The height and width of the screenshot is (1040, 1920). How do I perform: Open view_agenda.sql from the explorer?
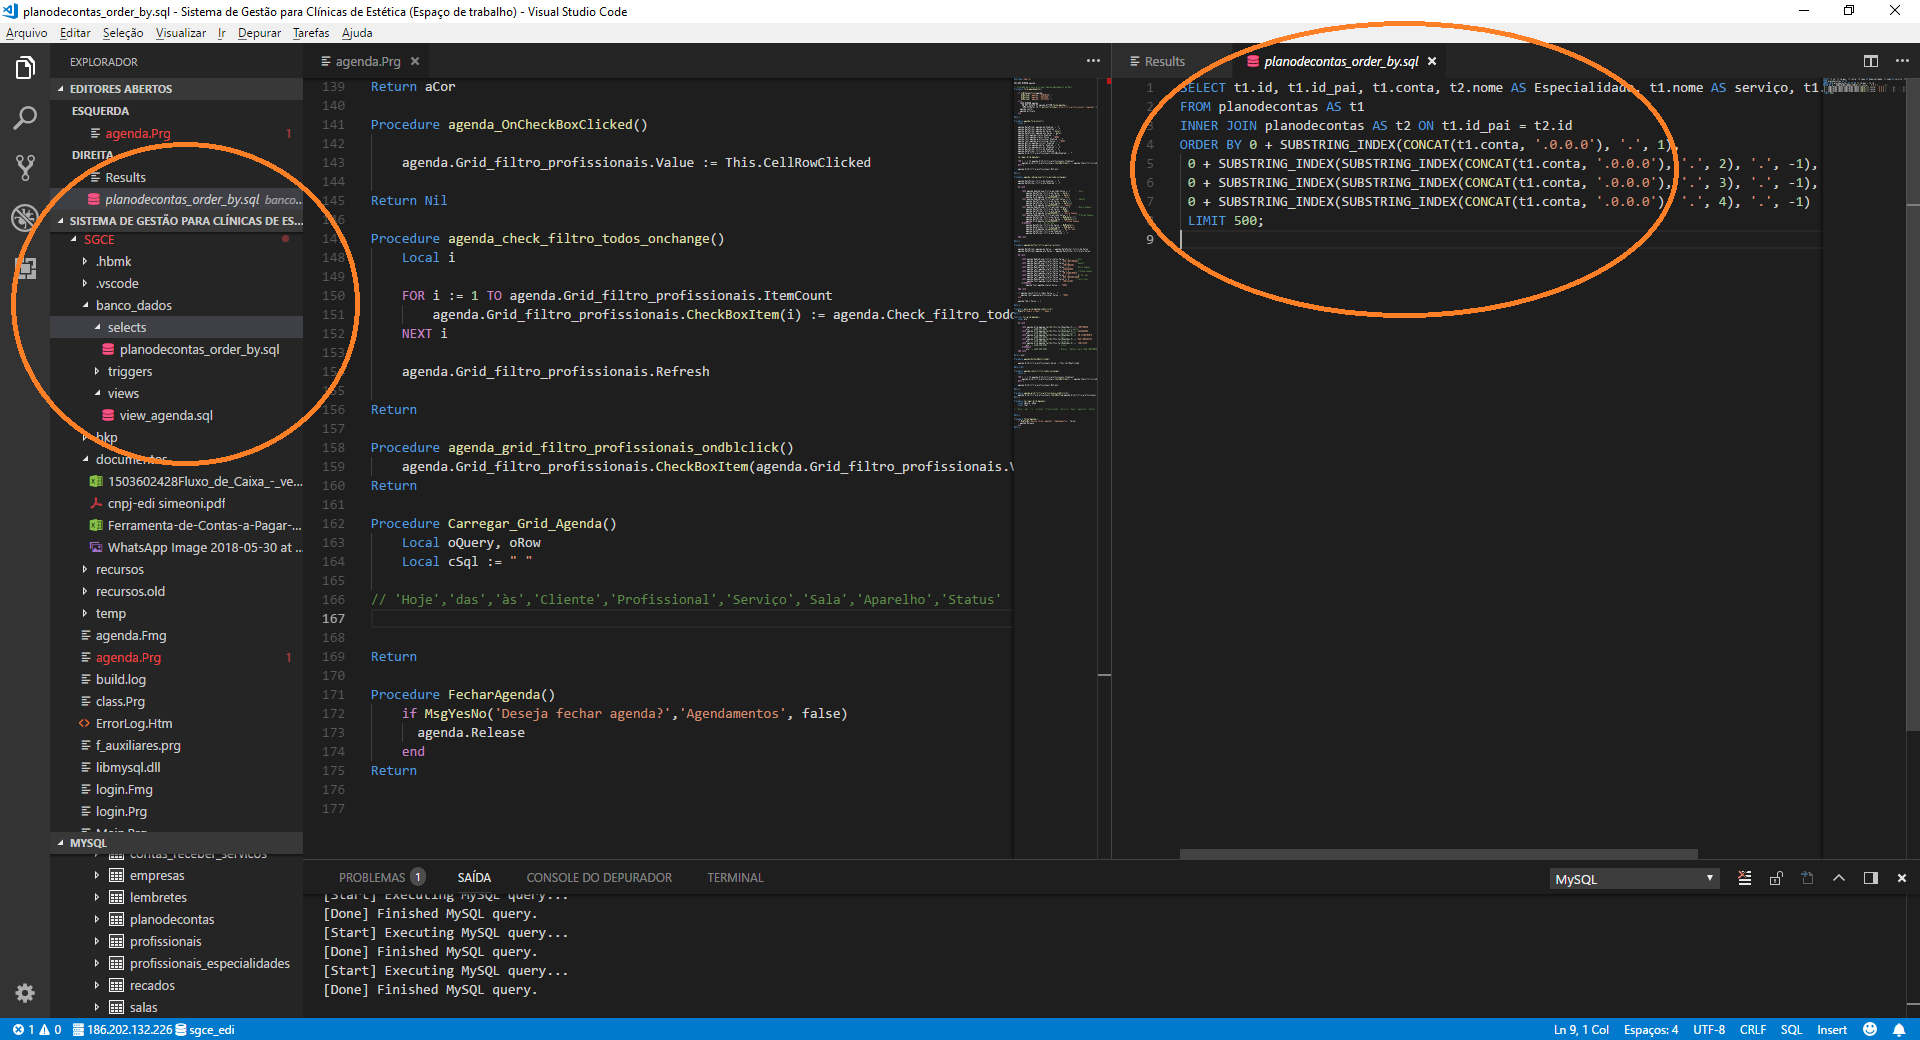click(166, 415)
